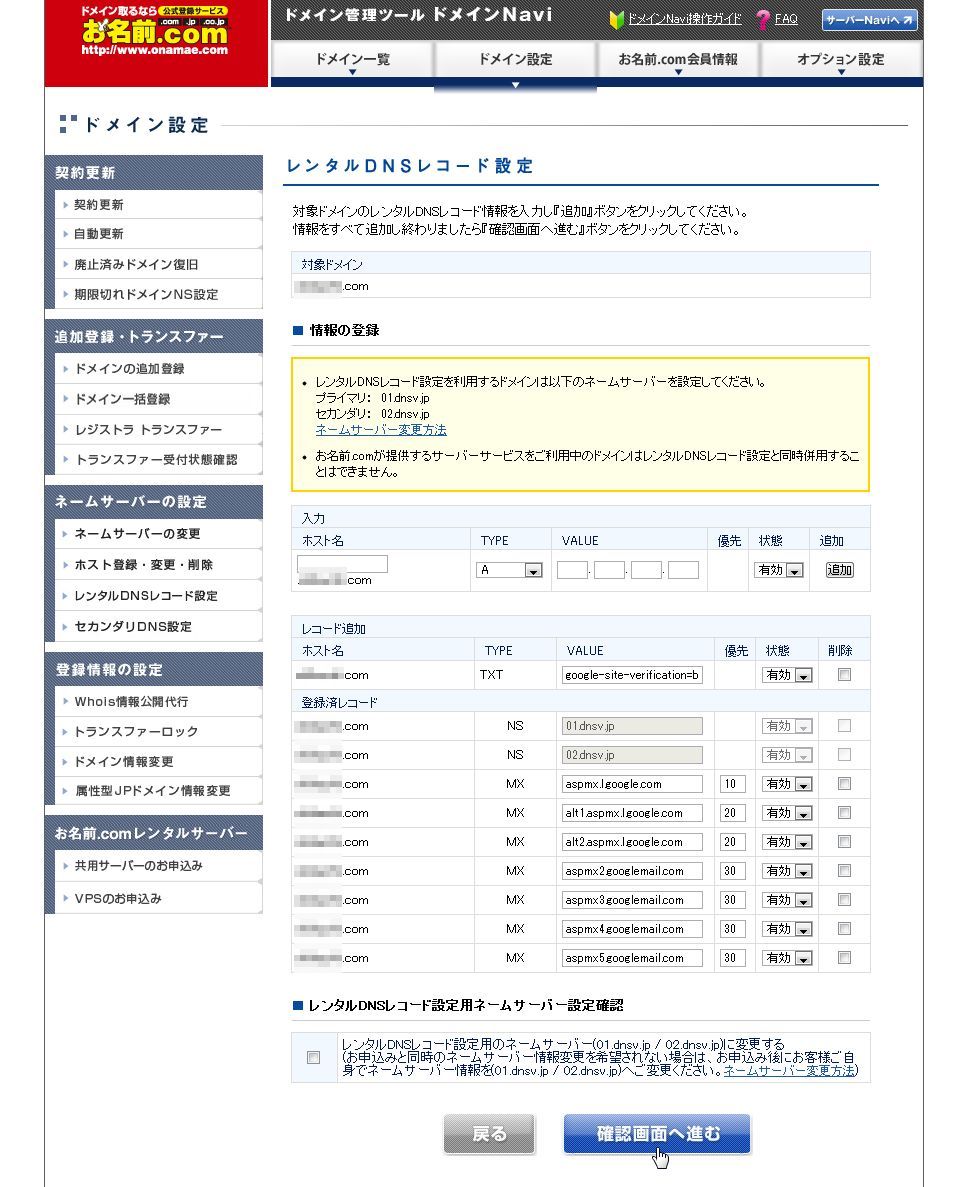Open the ドメイン一覧 tab
The image size is (978, 1187).
coord(353,60)
